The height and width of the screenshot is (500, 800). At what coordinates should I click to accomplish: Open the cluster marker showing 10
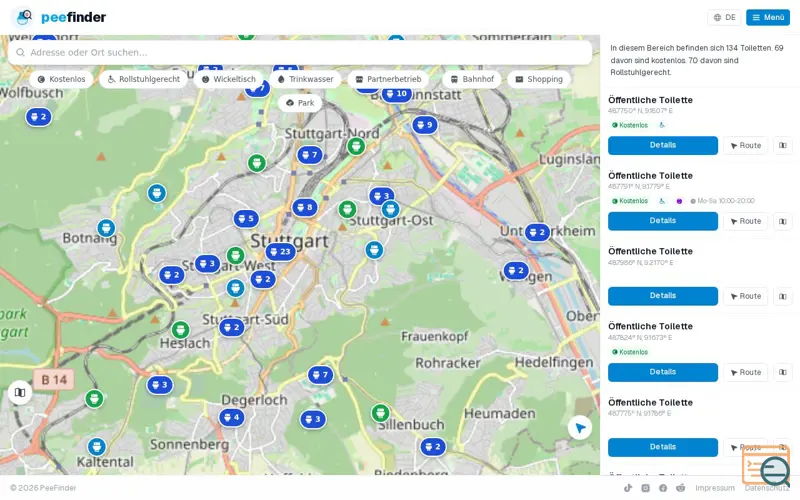tap(396, 94)
